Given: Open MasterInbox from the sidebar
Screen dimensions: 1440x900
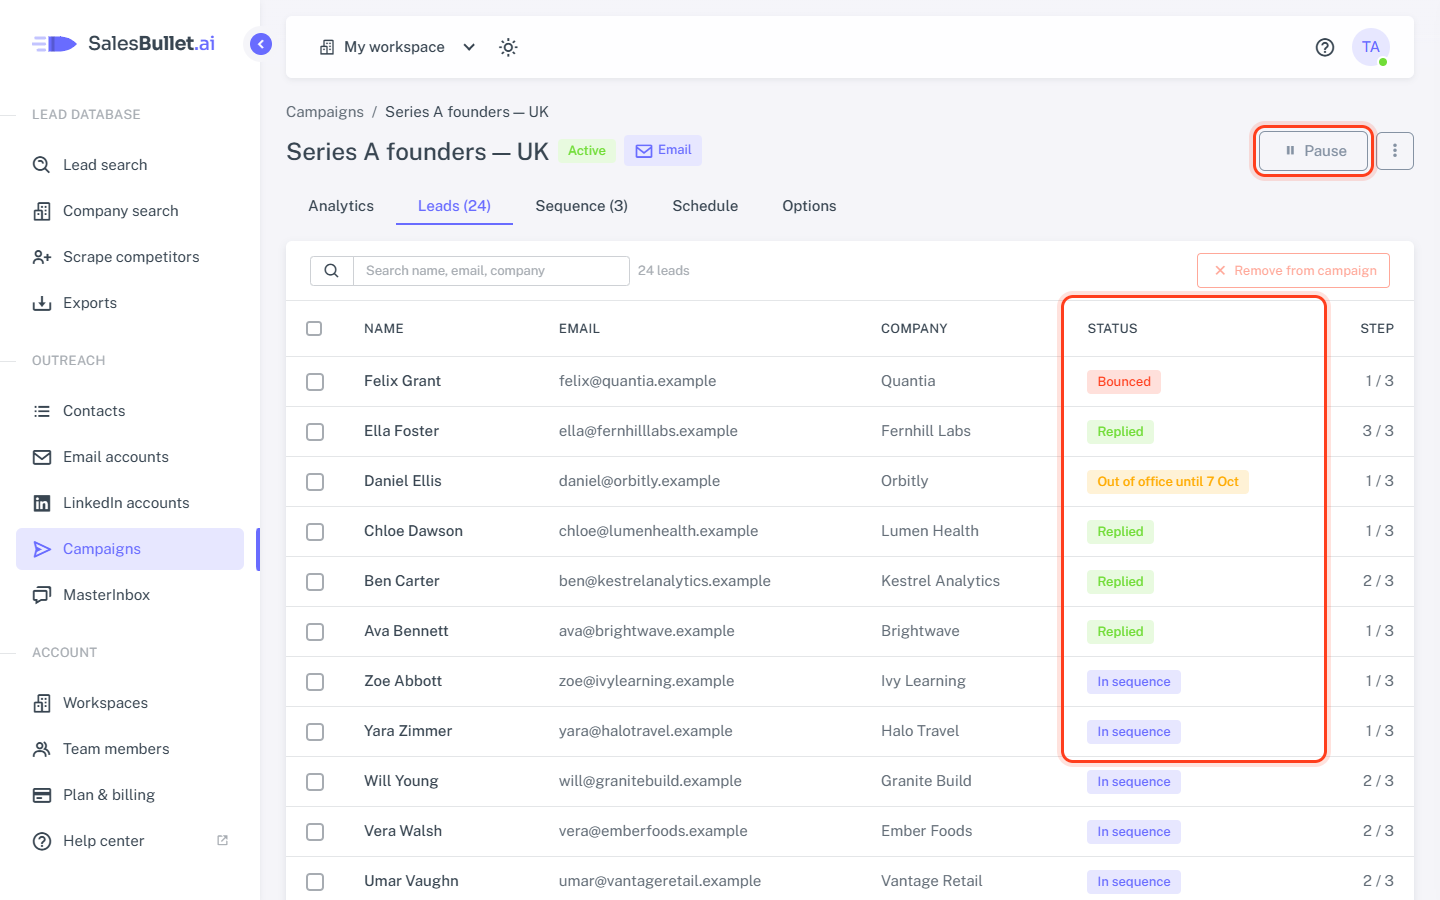Looking at the screenshot, I should point(130,595).
